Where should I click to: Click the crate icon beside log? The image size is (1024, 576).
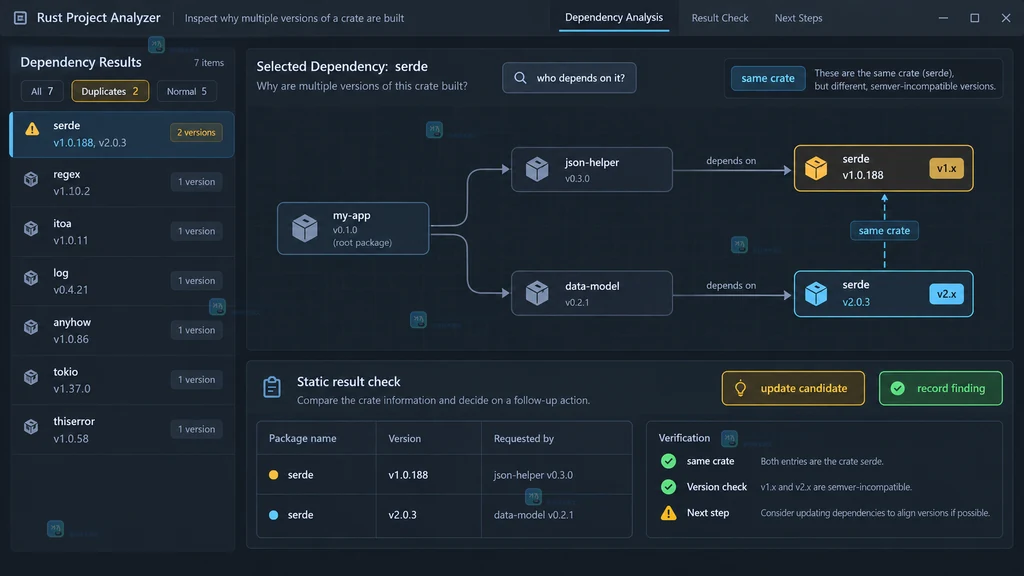point(31,278)
